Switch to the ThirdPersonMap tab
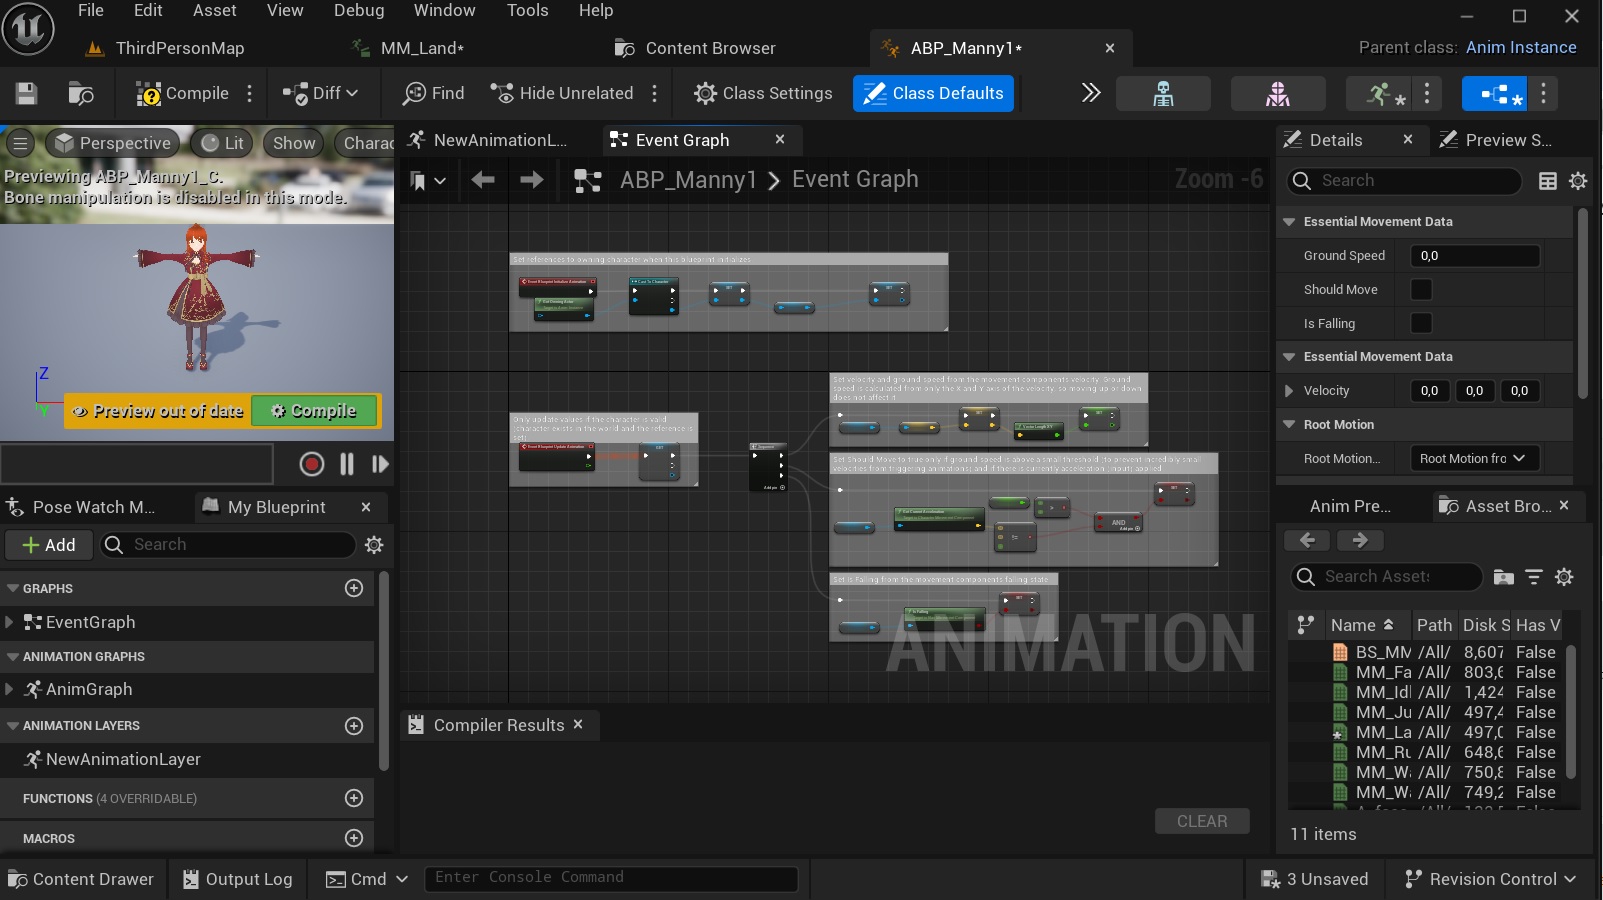The width and height of the screenshot is (1603, 900). pos(179,48)
